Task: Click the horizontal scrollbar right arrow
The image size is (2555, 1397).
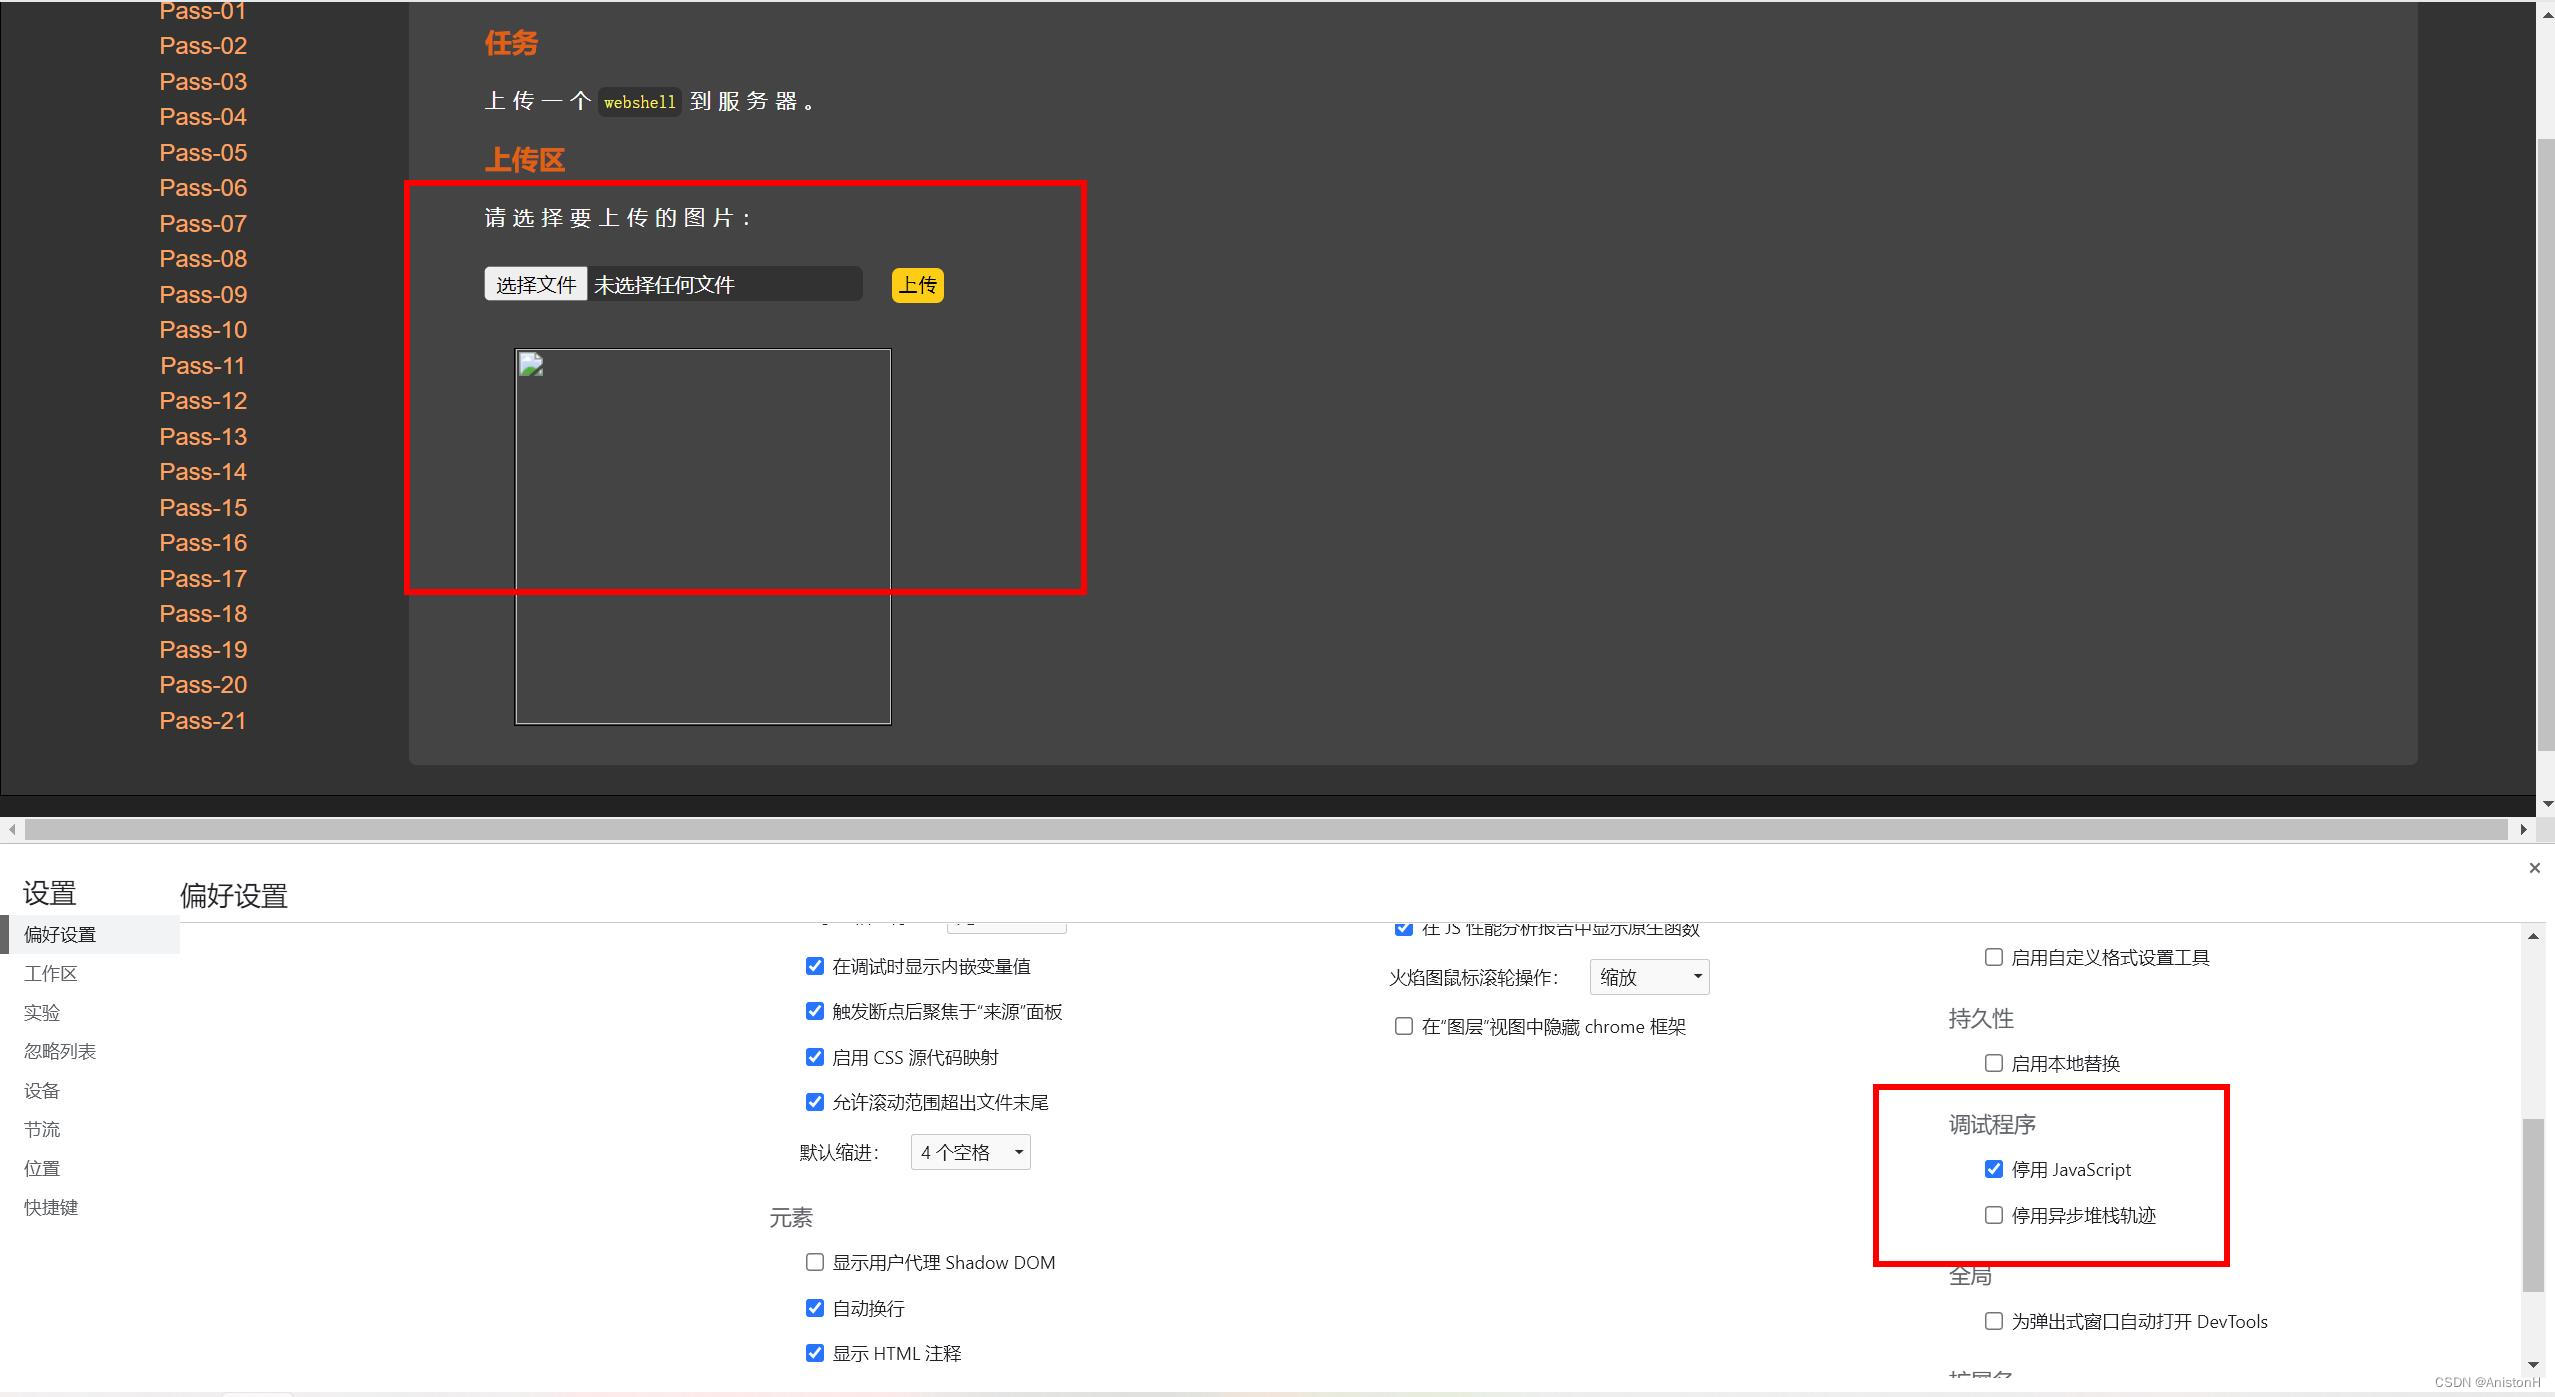Action: (2523, 829)
